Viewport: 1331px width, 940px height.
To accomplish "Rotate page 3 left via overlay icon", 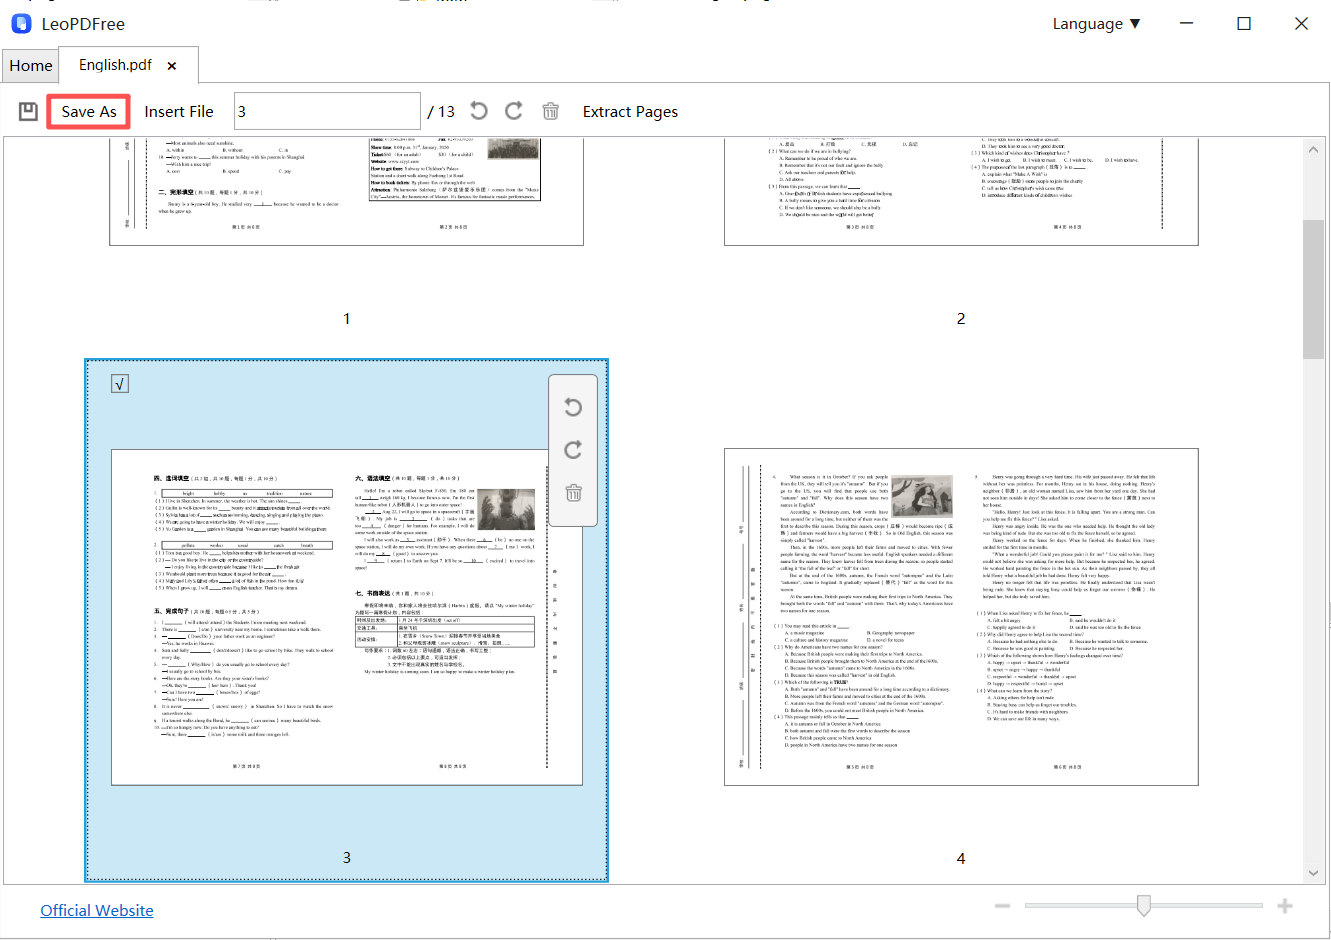I will (x=573, y=407).
